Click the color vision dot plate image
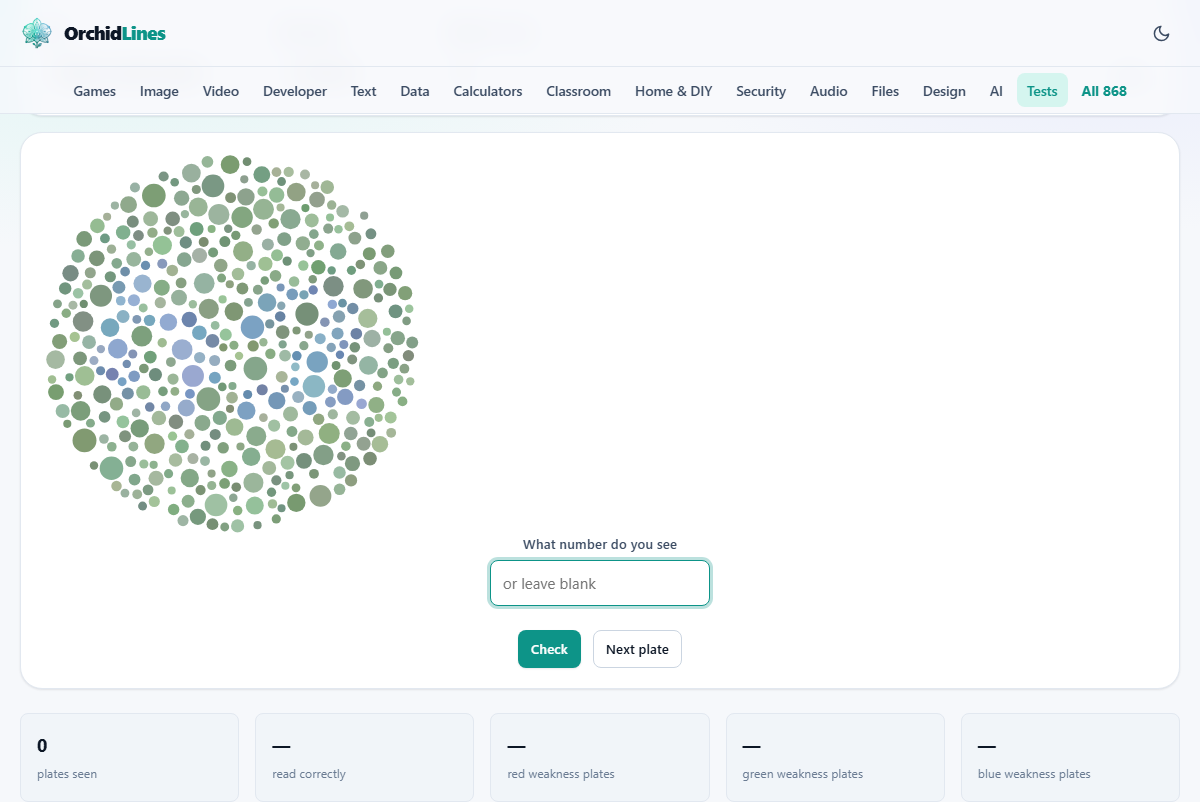The height and width of the screenshot is (802, 1200). tap(231, 343)
